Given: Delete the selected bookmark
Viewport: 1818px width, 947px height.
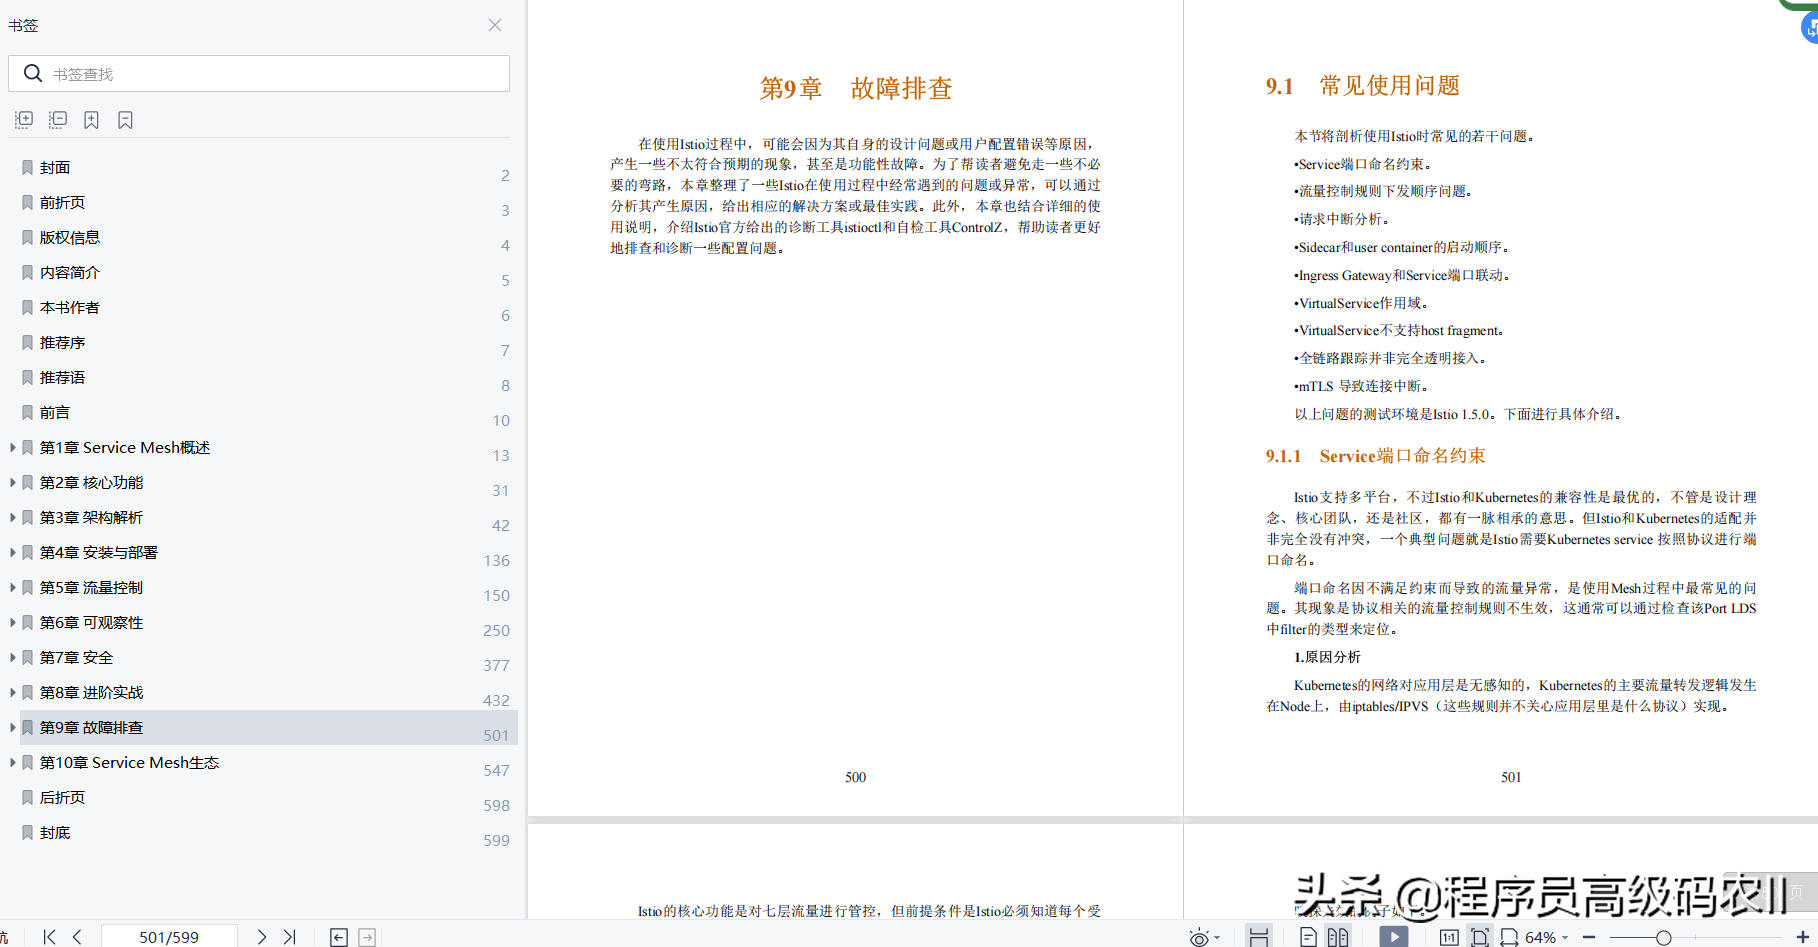Looking at the screenshot, I should 125,120.
